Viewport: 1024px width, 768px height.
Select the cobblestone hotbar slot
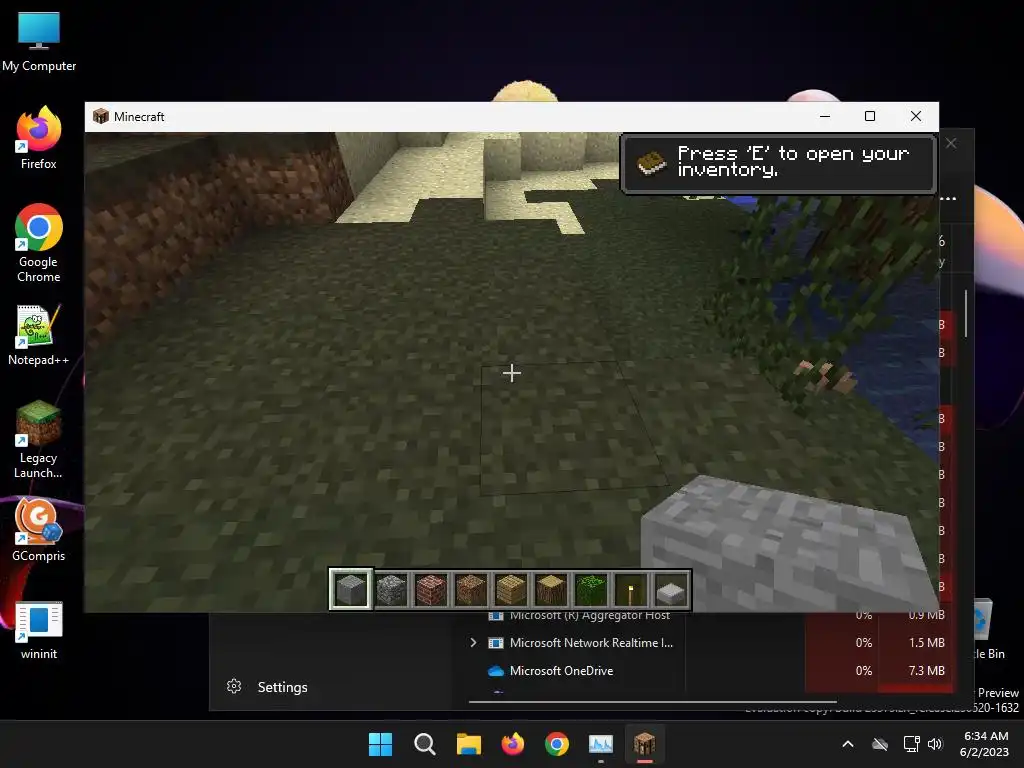pos(391,589)
